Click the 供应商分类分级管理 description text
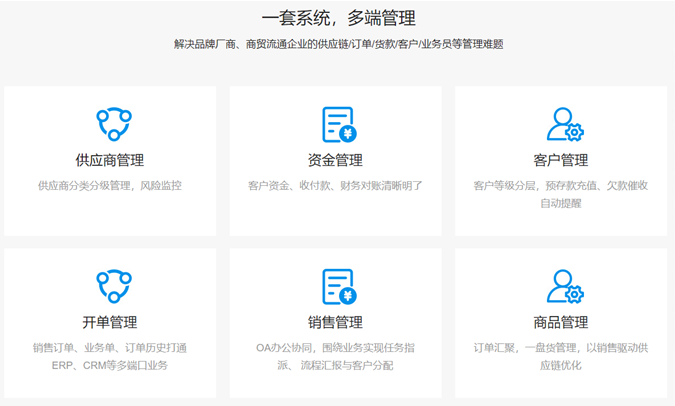Screen dimensions: 675x406 [110, 186]
